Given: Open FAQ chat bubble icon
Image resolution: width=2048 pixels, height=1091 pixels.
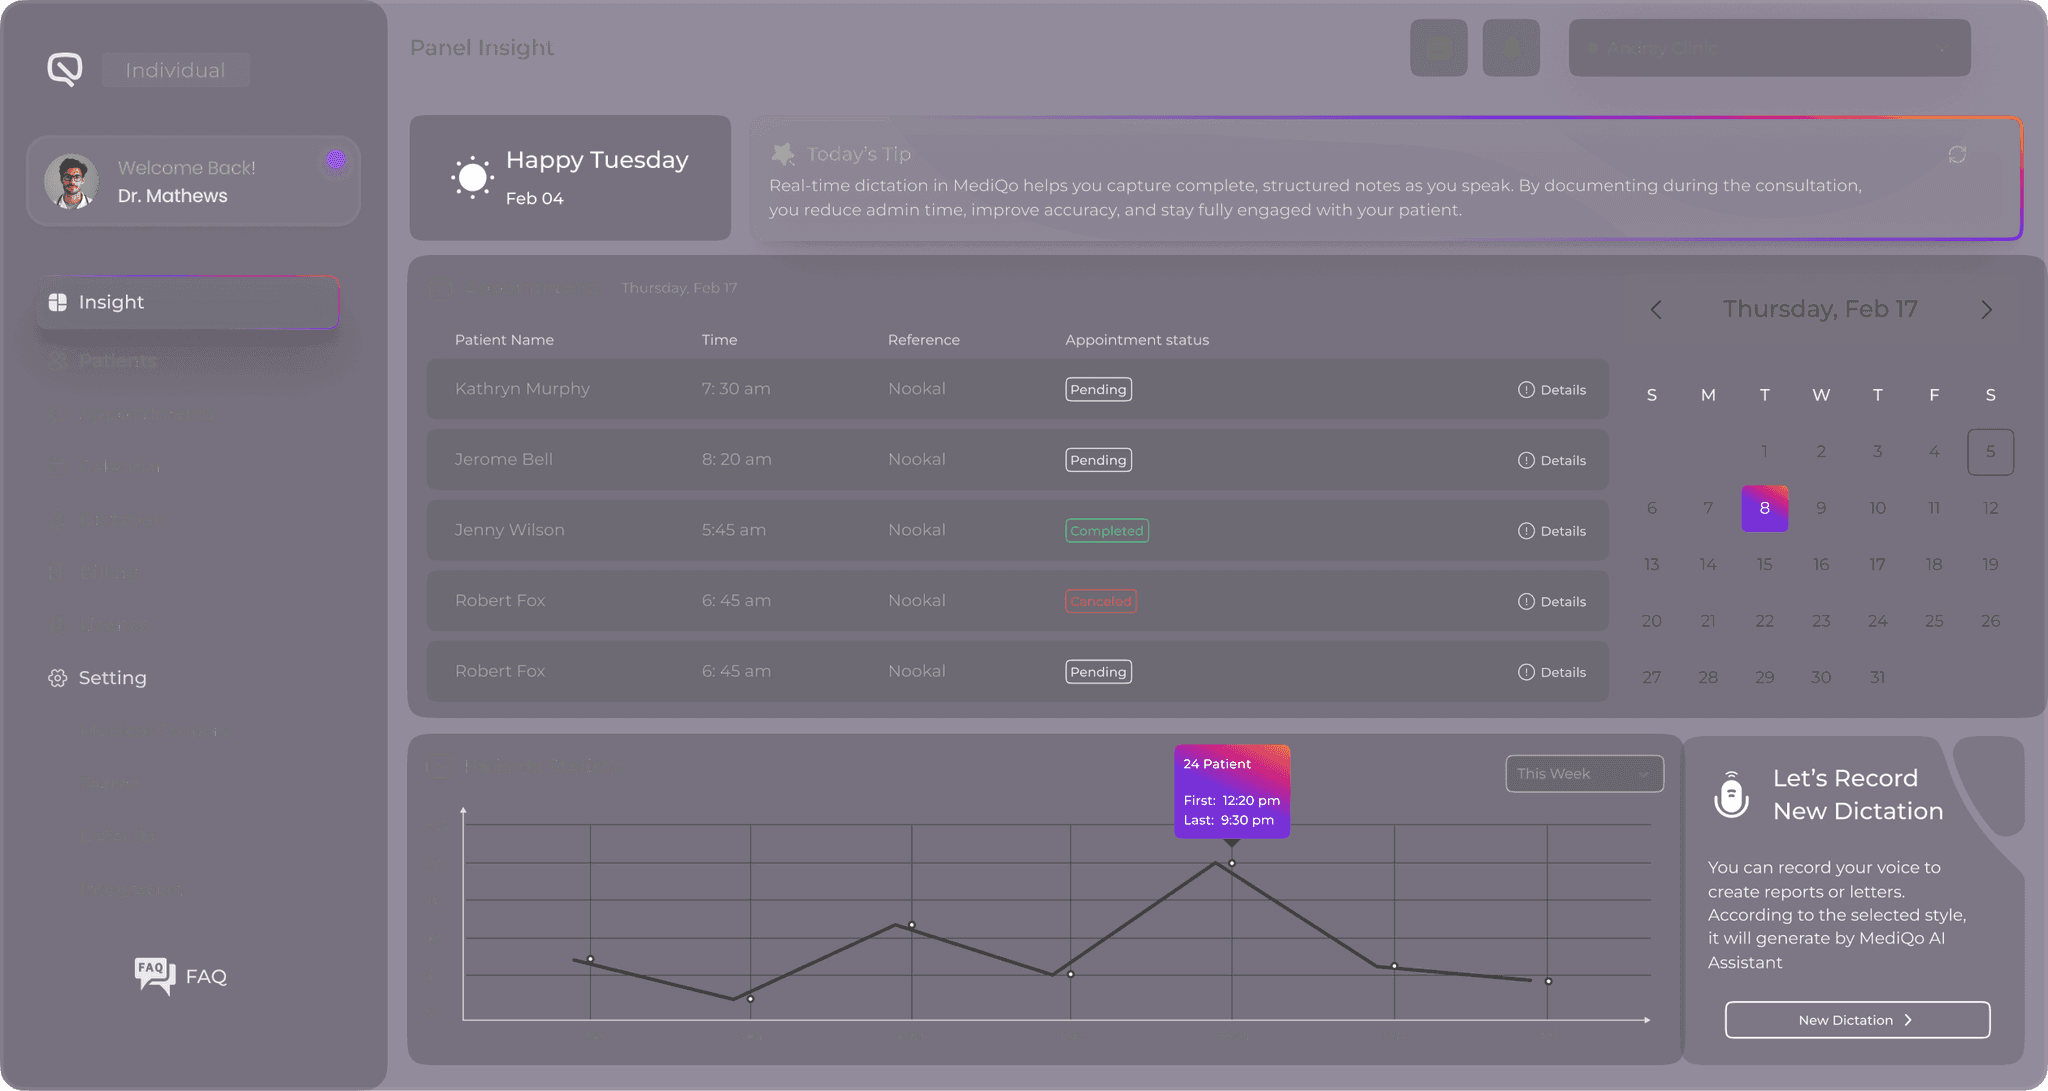Looking at the screenshot, I should click(155, 975).
